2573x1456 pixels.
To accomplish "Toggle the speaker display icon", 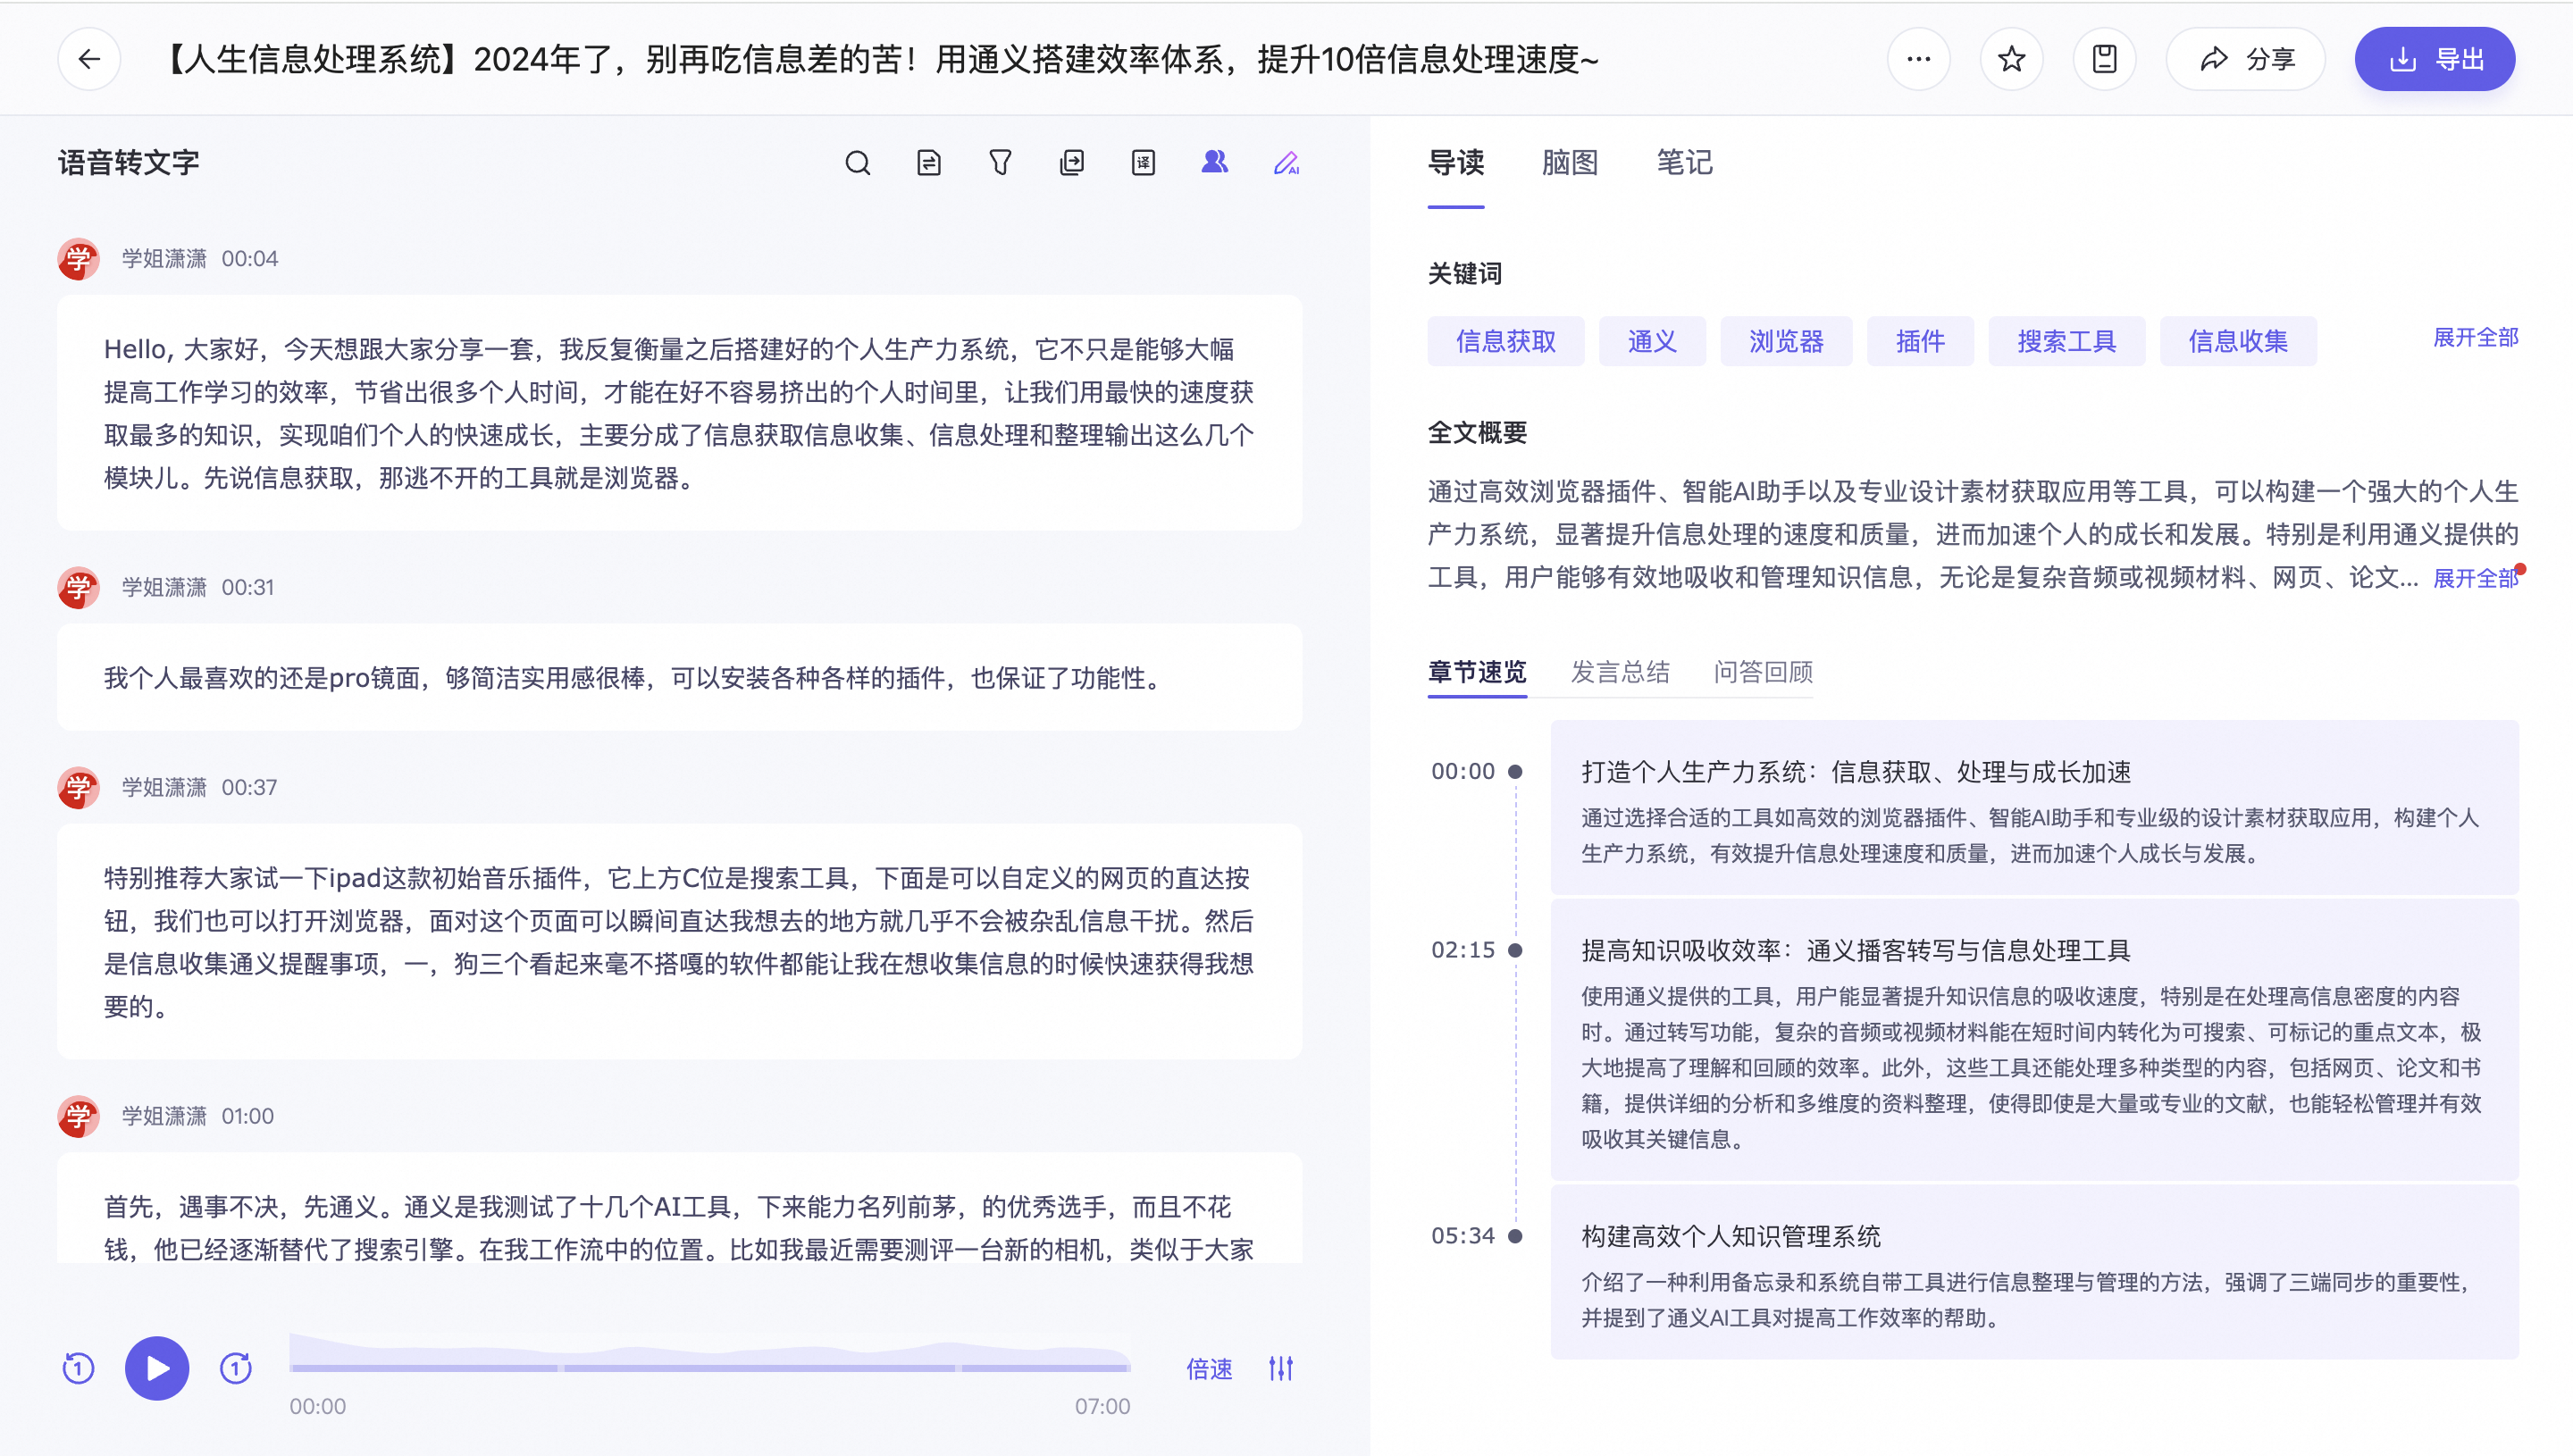I will (1214, 162).
